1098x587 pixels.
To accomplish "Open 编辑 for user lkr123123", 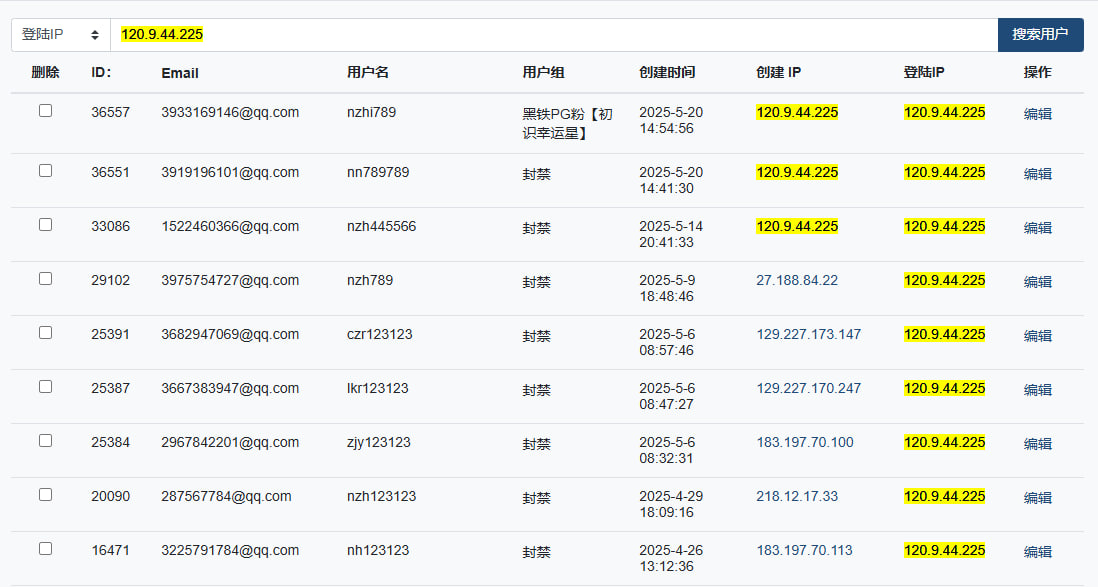I will click(x=1037, y=389).
